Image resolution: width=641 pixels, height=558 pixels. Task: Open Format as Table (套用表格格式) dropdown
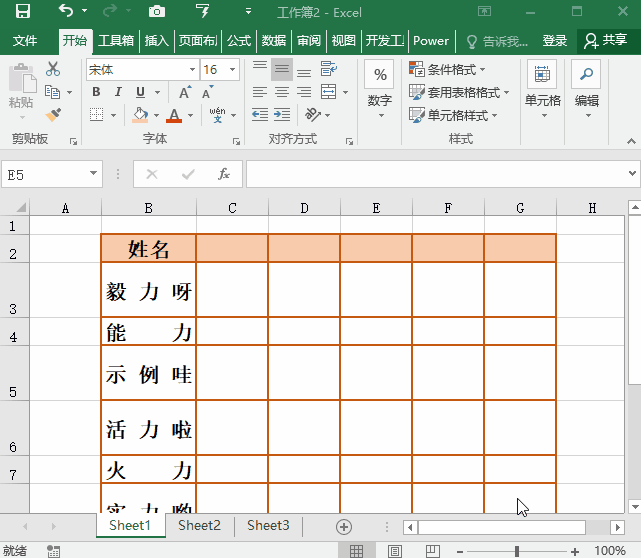459,92
